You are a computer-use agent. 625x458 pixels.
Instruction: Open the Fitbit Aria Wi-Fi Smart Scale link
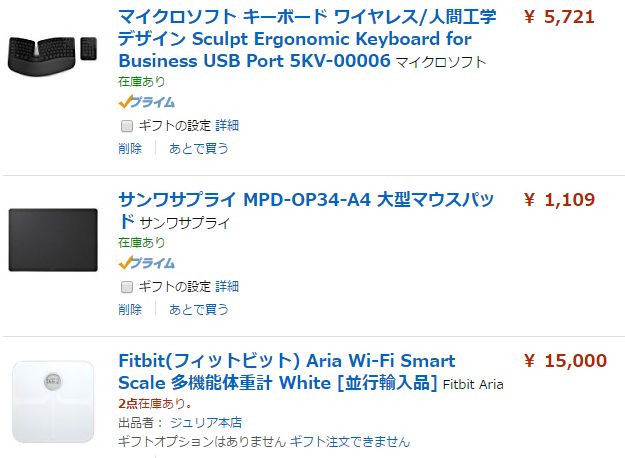[286, 371]
